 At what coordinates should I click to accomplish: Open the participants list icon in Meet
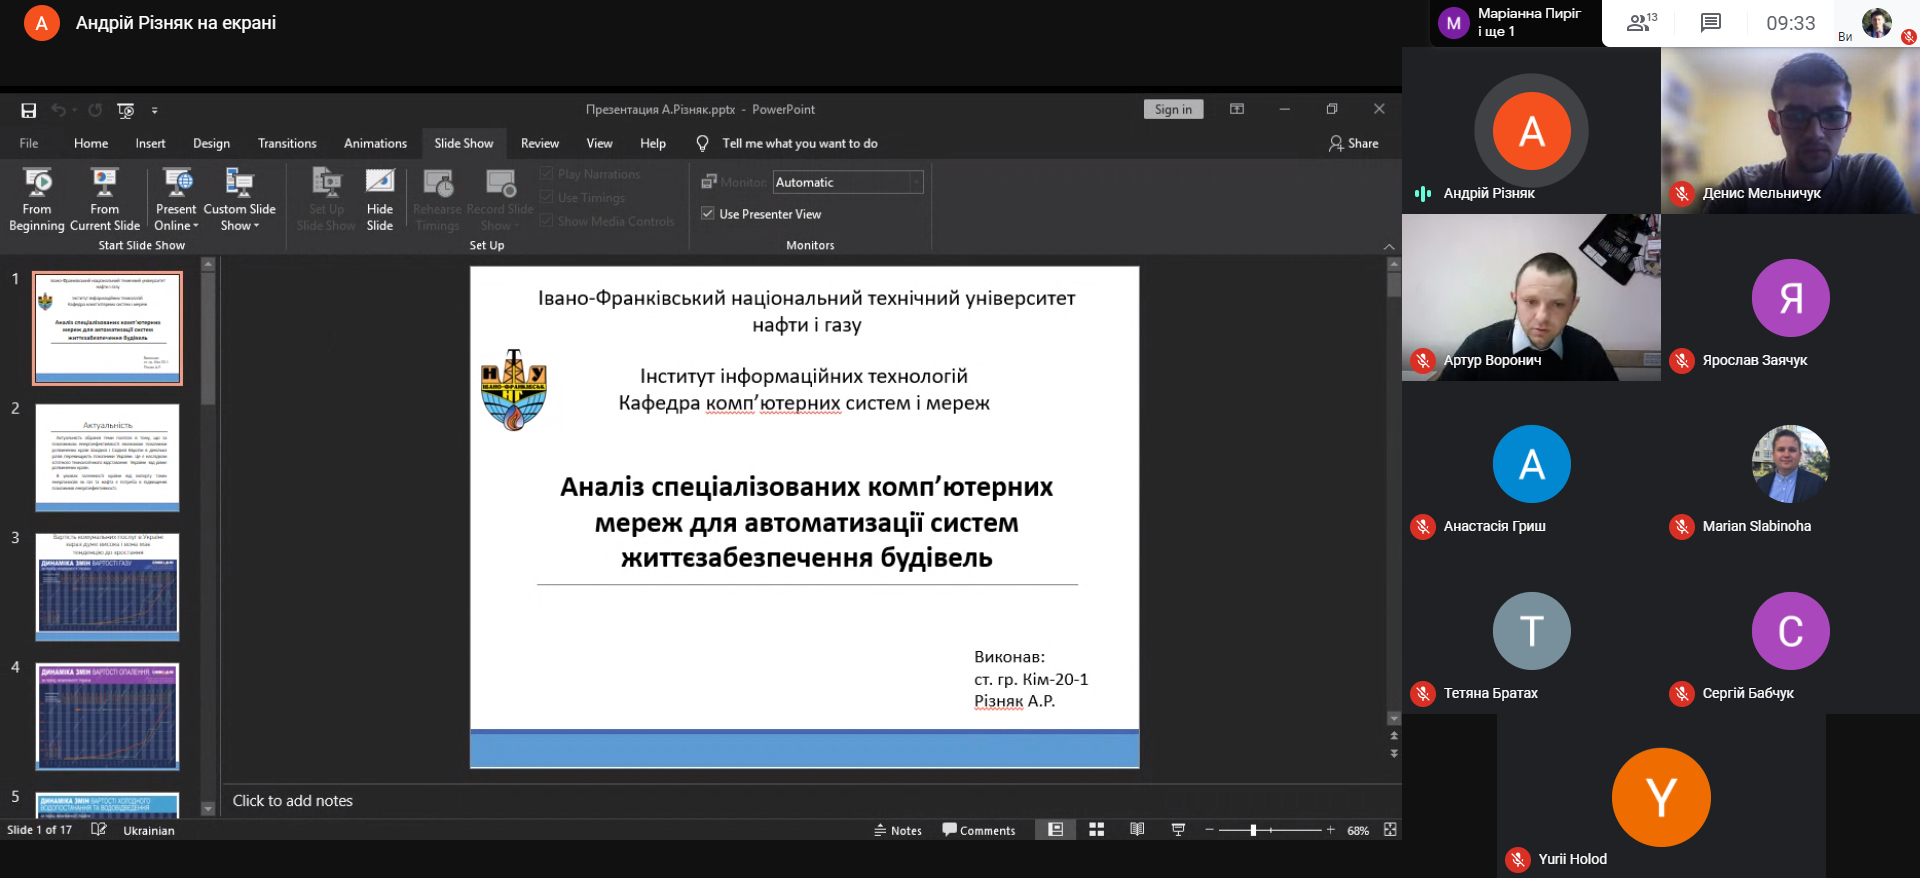pos(1641,22)
